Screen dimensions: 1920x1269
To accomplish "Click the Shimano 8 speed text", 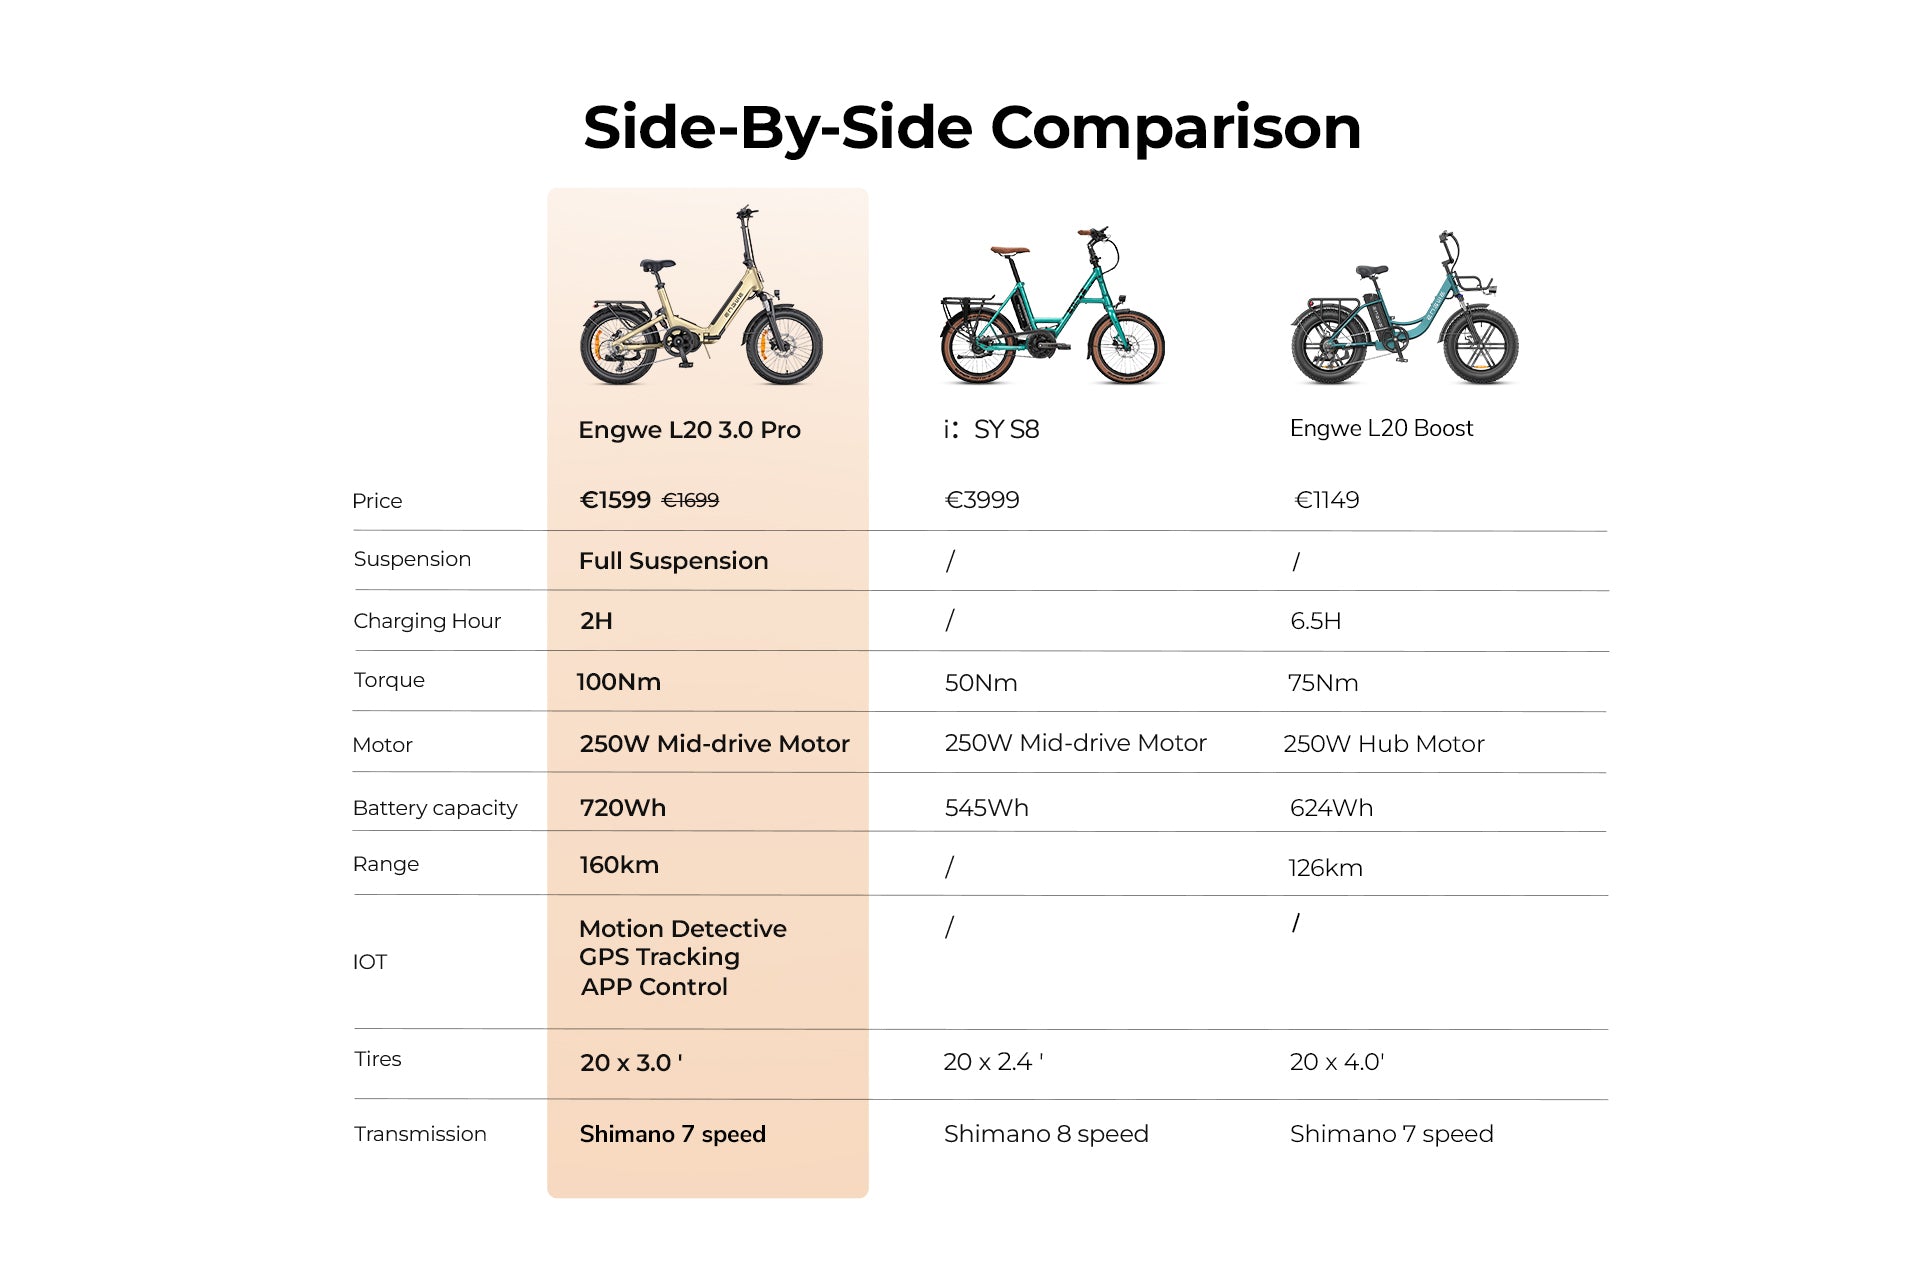I will [x=1046, y=1134].
